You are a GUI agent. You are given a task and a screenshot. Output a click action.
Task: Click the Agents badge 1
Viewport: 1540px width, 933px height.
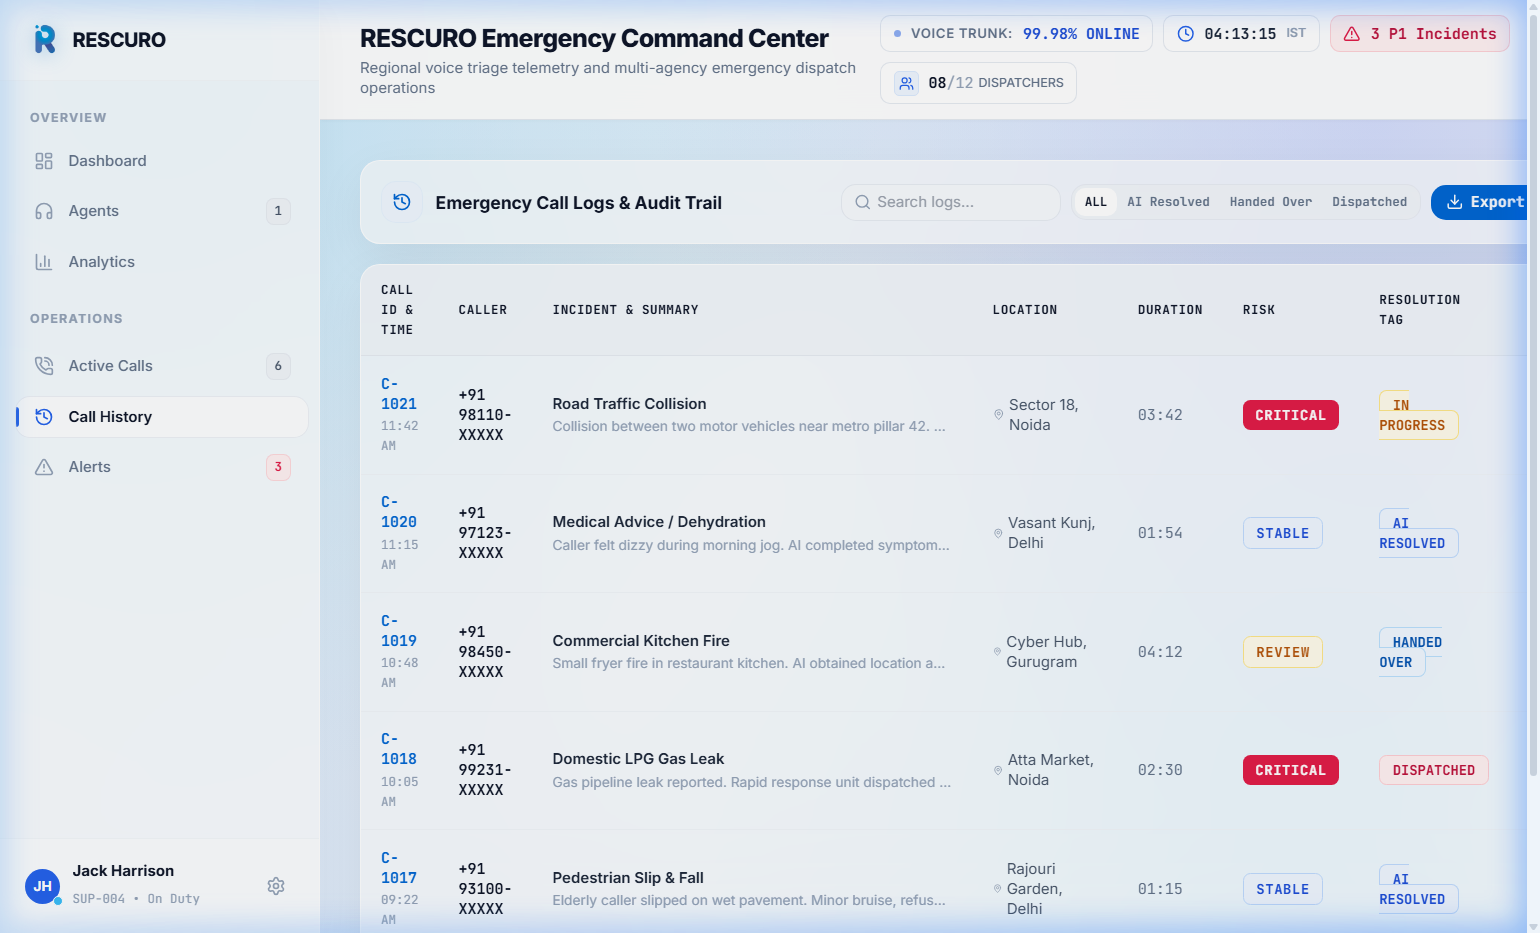(278, 211)
